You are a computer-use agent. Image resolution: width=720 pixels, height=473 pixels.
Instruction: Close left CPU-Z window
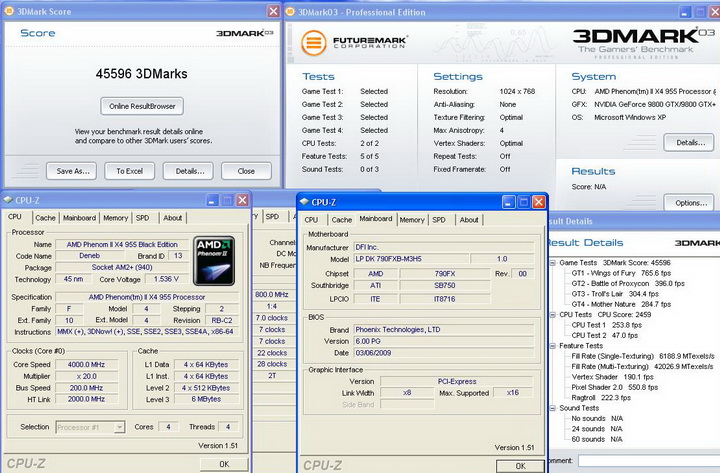pyautogui.click(x=242, y=200)
